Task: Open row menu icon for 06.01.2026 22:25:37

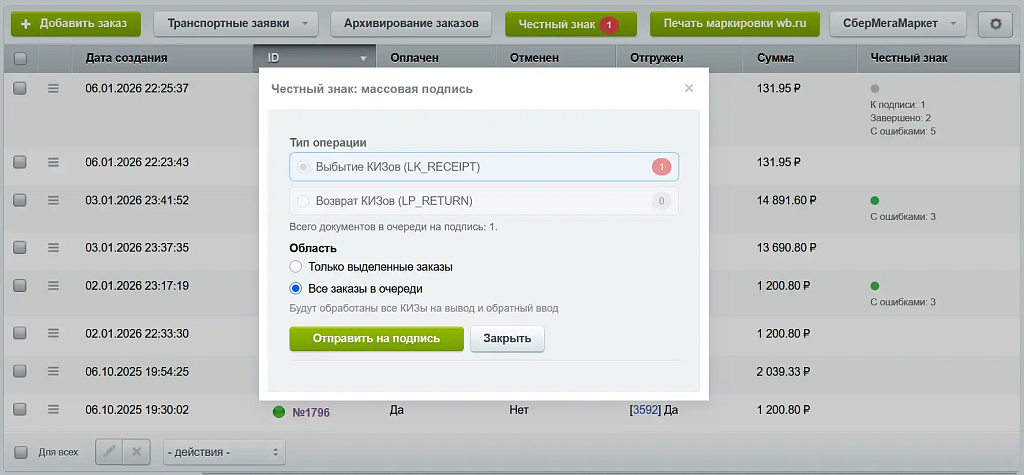Action: 54,88
